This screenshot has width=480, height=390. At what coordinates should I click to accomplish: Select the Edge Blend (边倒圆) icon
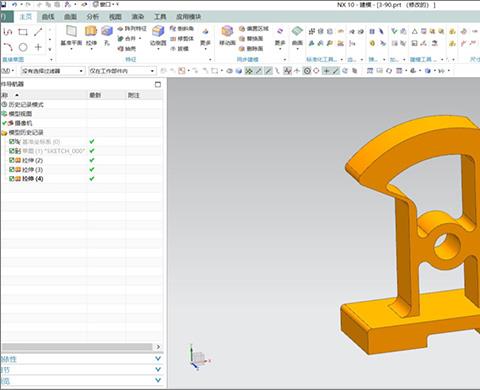point(158,31)
